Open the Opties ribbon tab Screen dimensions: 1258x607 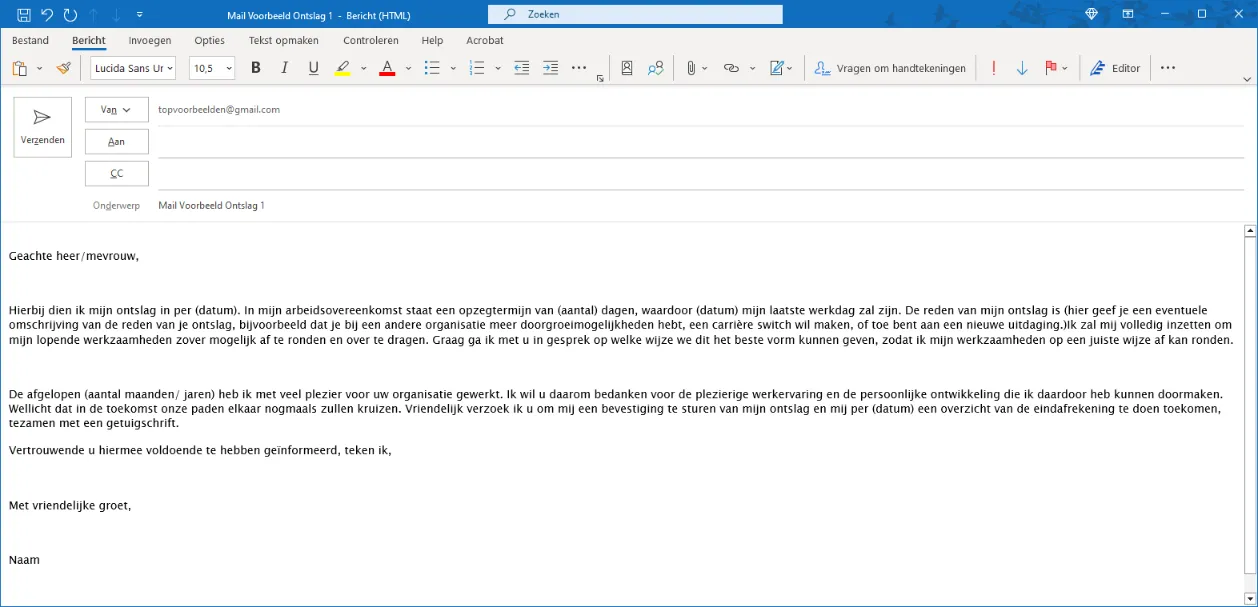(209, 41)
